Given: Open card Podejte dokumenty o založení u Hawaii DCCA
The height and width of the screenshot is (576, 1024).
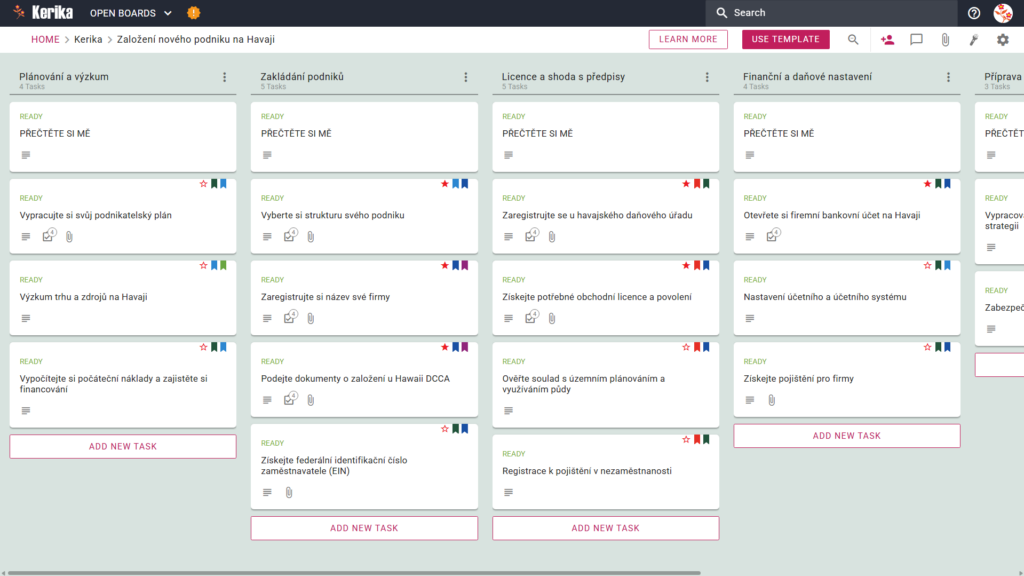Looking at the screenshot, I should coord(364,379).
